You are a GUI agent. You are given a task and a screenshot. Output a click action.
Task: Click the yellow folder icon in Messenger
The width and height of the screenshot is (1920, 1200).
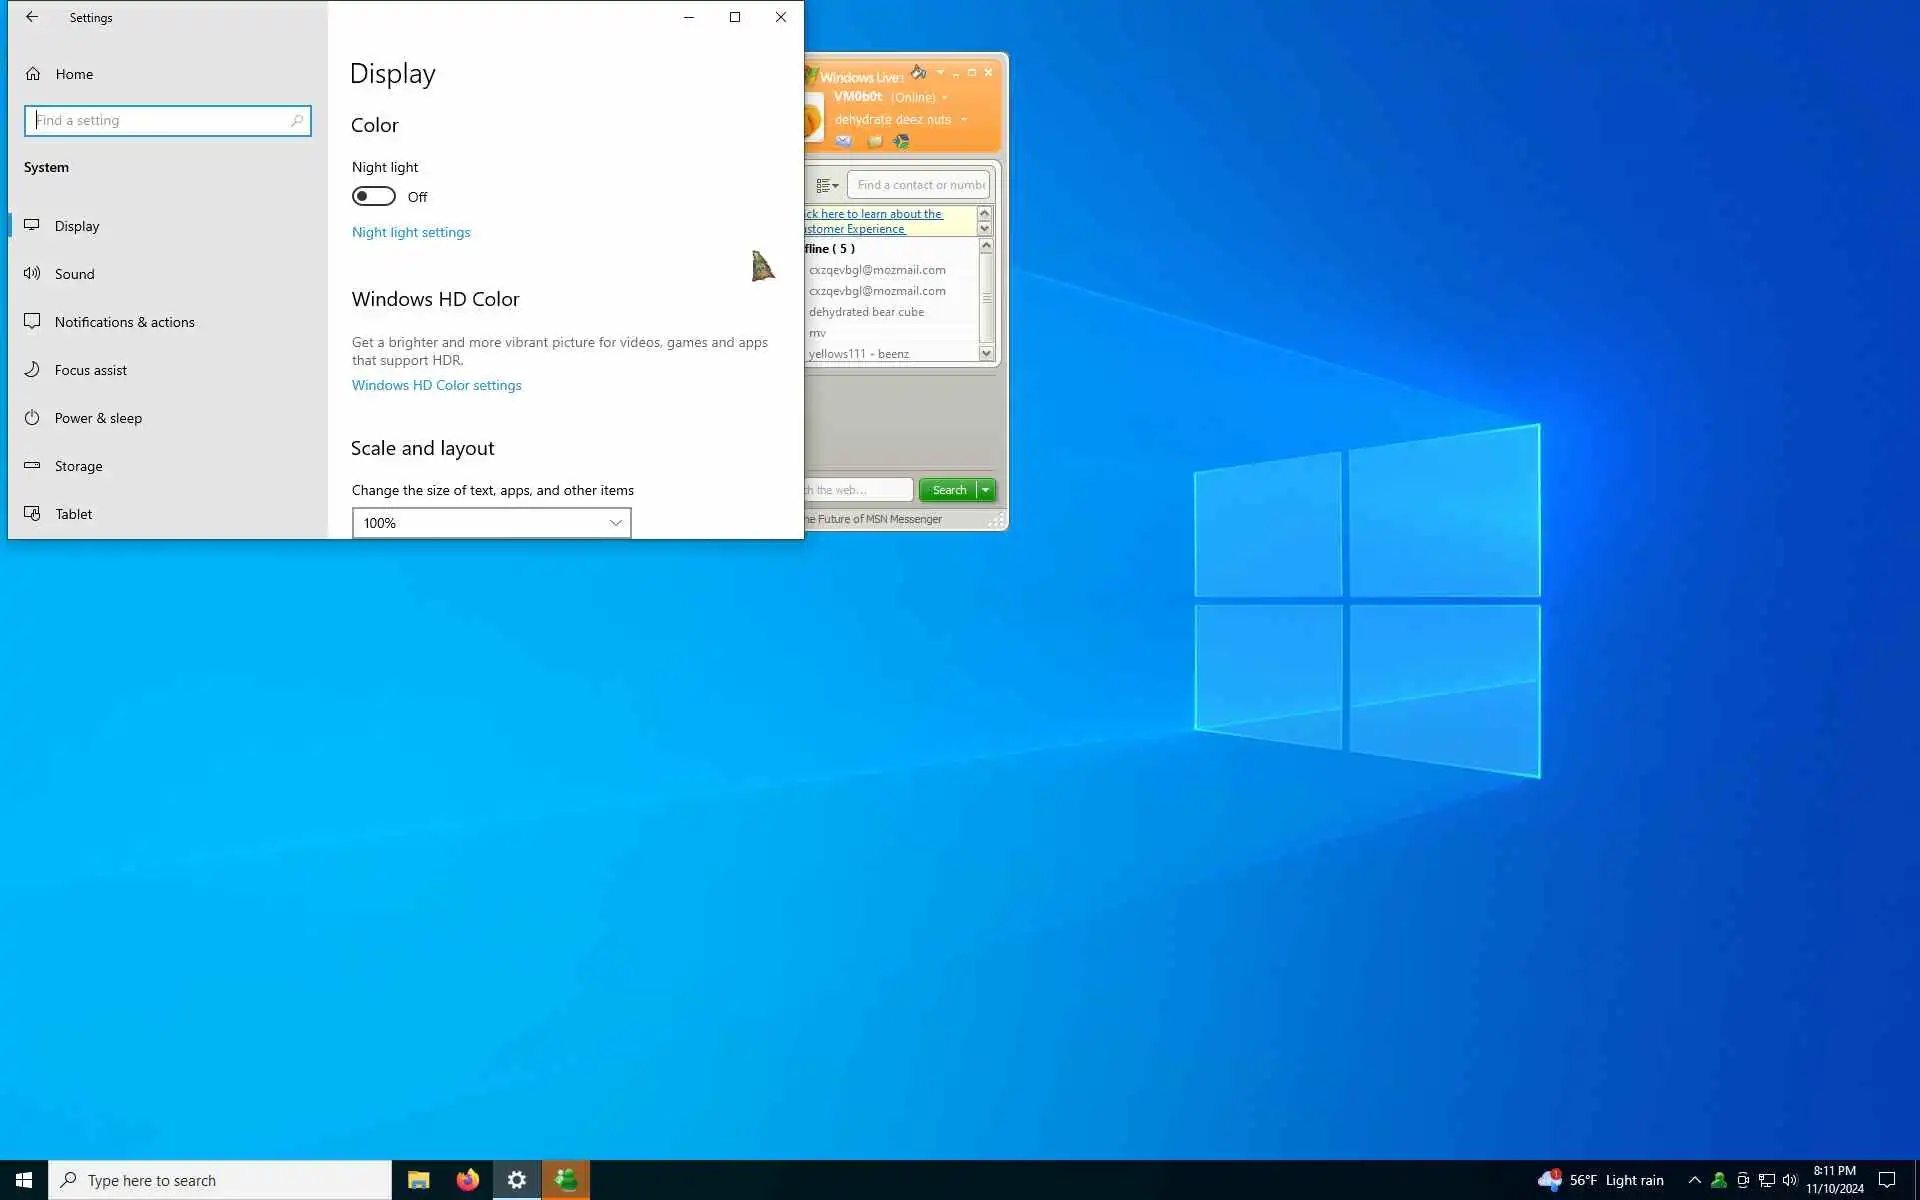[x=875, y=141]
